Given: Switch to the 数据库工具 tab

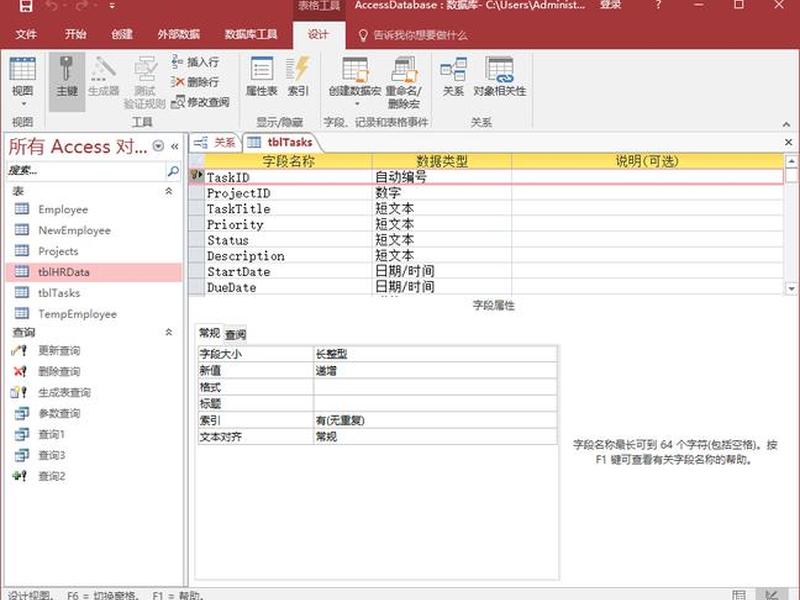Looking at the screenshot, I should [x=251, y=34].
